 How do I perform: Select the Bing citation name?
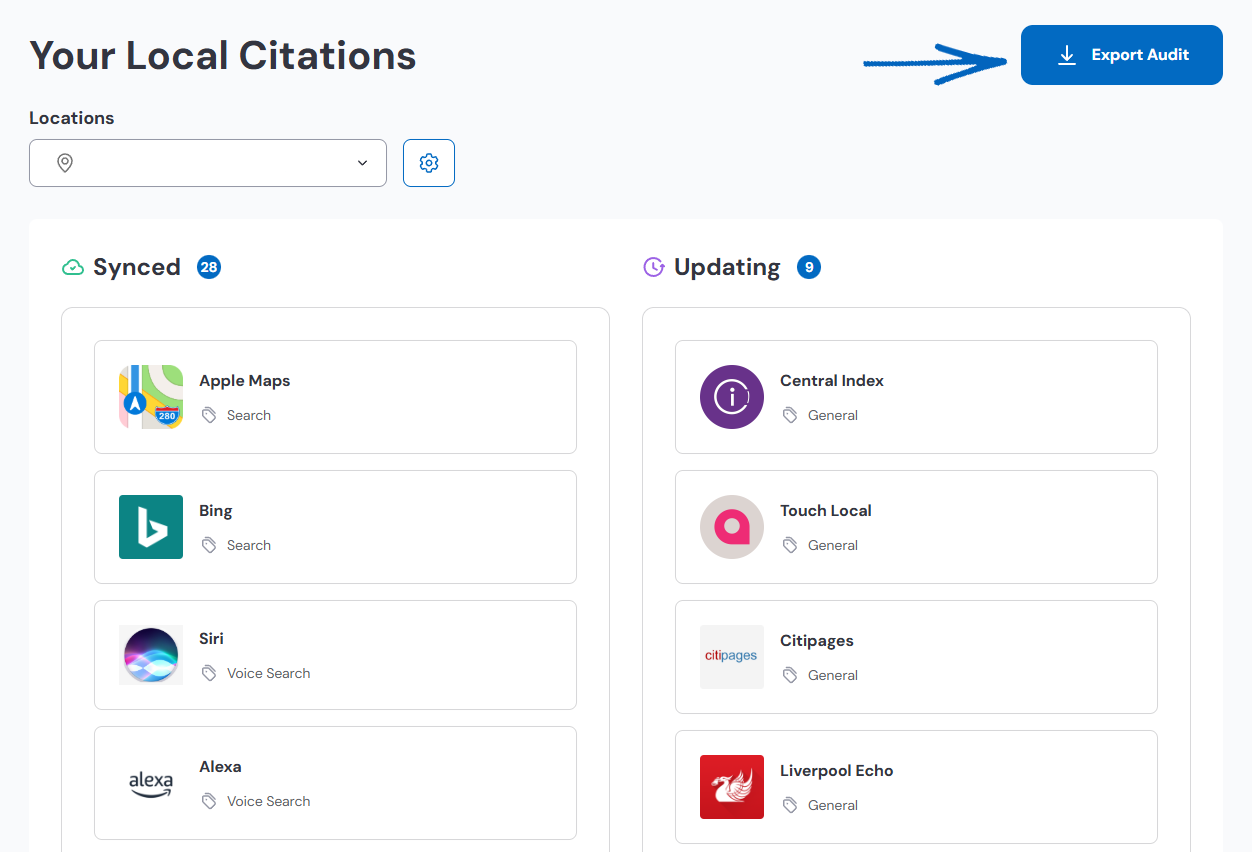point(216,511)
